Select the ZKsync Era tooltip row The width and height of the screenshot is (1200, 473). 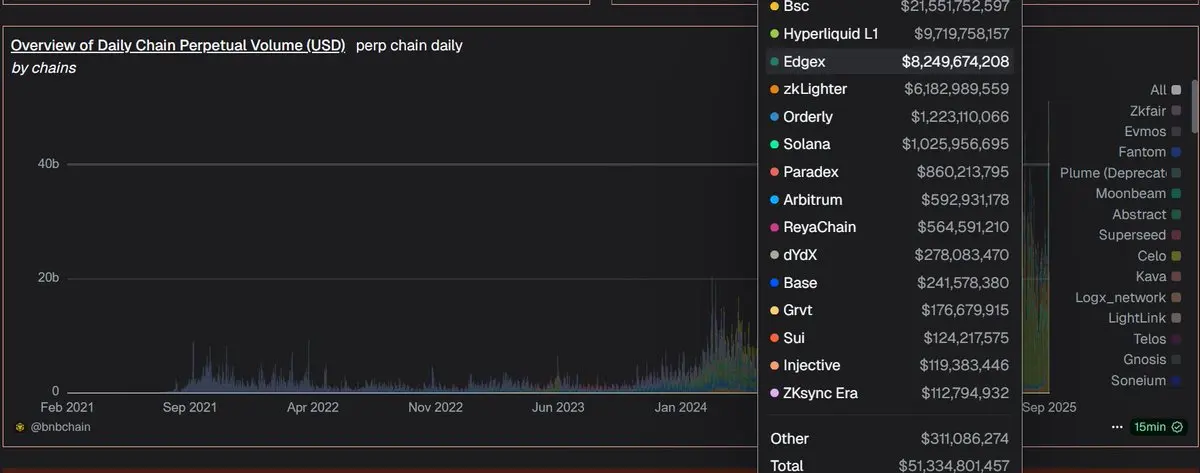click(890, 393)
